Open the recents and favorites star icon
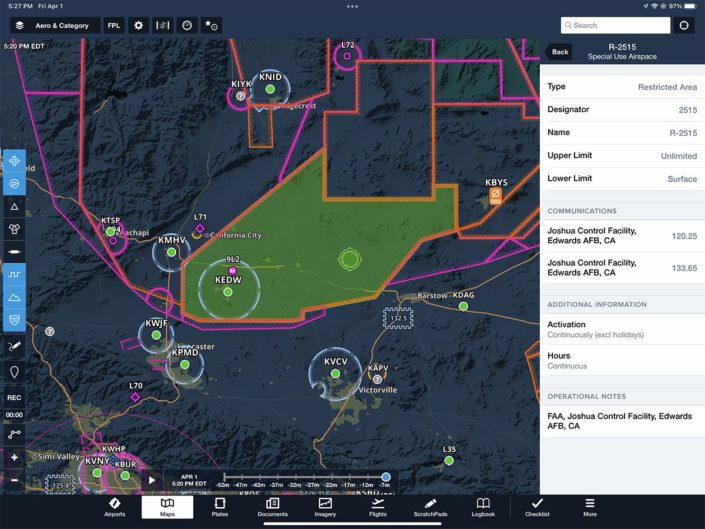 click(x=211, y=25)
